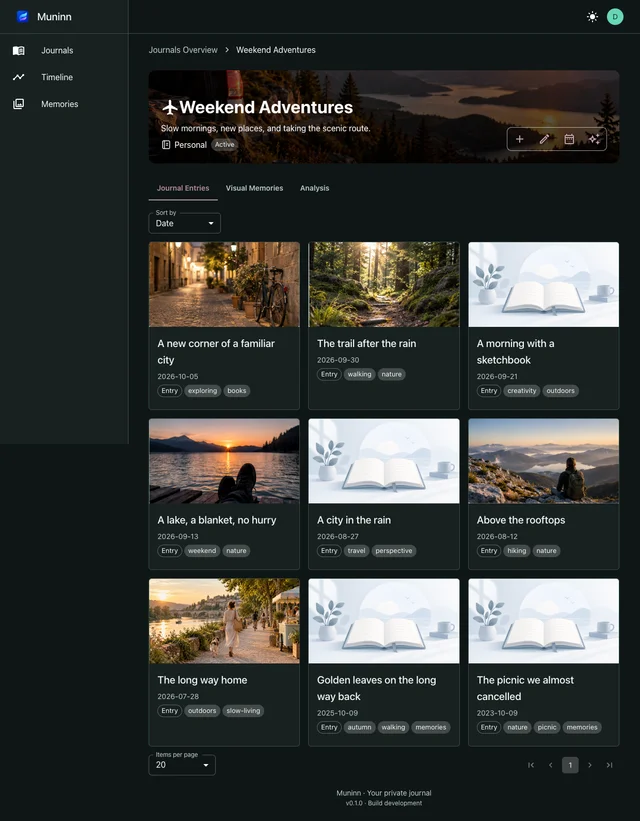The height and width of the screenshot is (821, 640).
Task: Open 'The picnic we almost cancelled' title
Action: tap(525, 688)
